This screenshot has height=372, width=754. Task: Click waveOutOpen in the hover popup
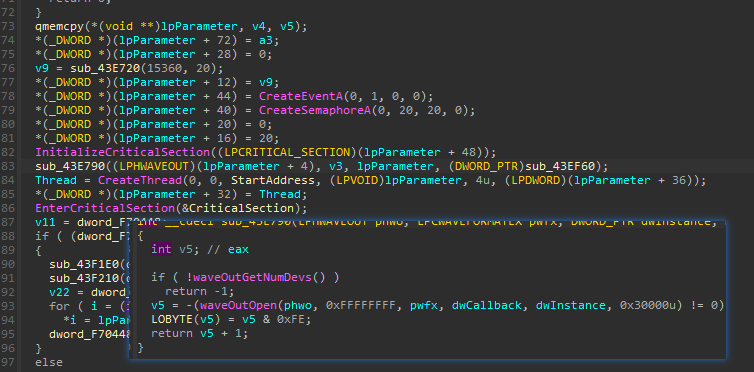239,305
